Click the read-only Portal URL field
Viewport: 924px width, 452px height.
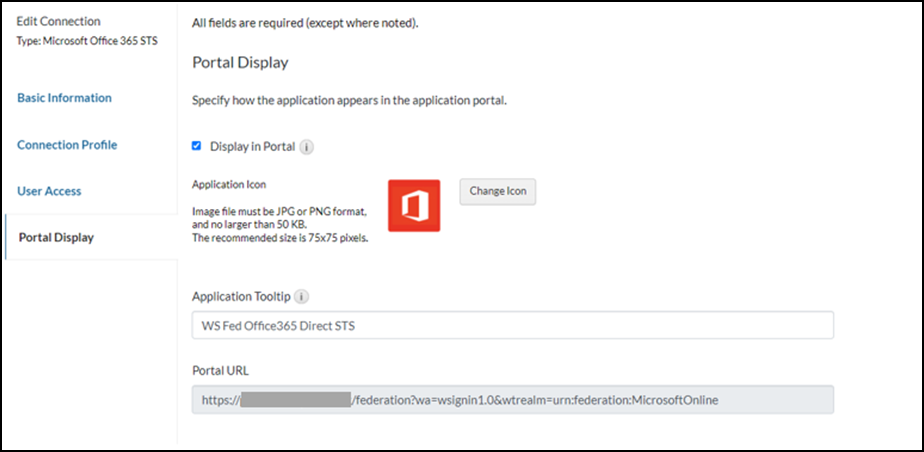512,400
